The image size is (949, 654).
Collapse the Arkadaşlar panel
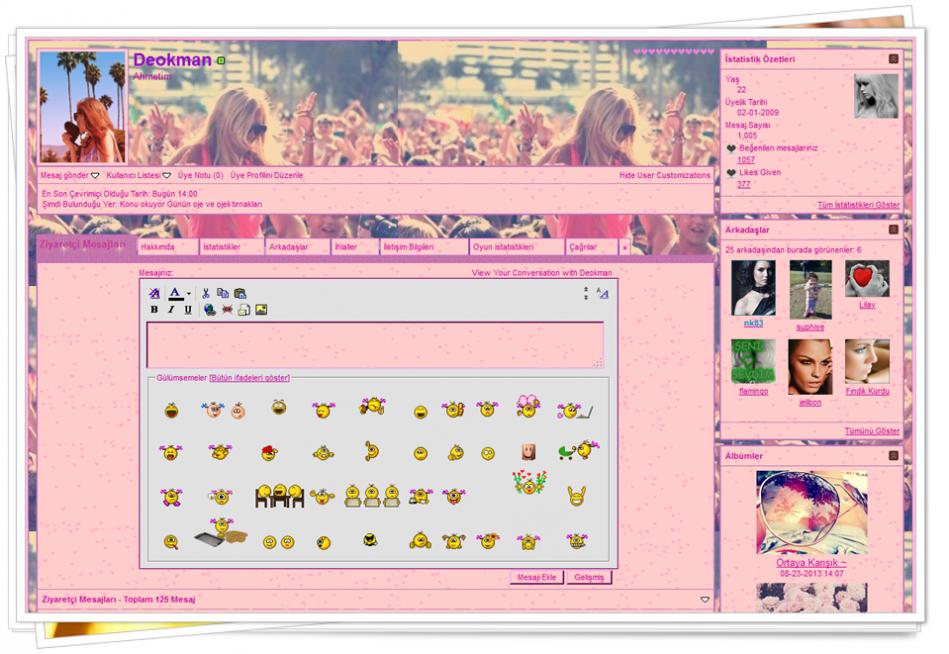click(x=893, y=229)
